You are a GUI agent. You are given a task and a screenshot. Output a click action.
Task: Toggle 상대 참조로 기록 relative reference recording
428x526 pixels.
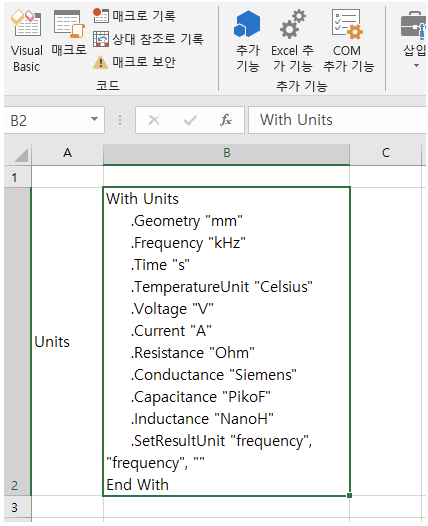tap(148, 39)
